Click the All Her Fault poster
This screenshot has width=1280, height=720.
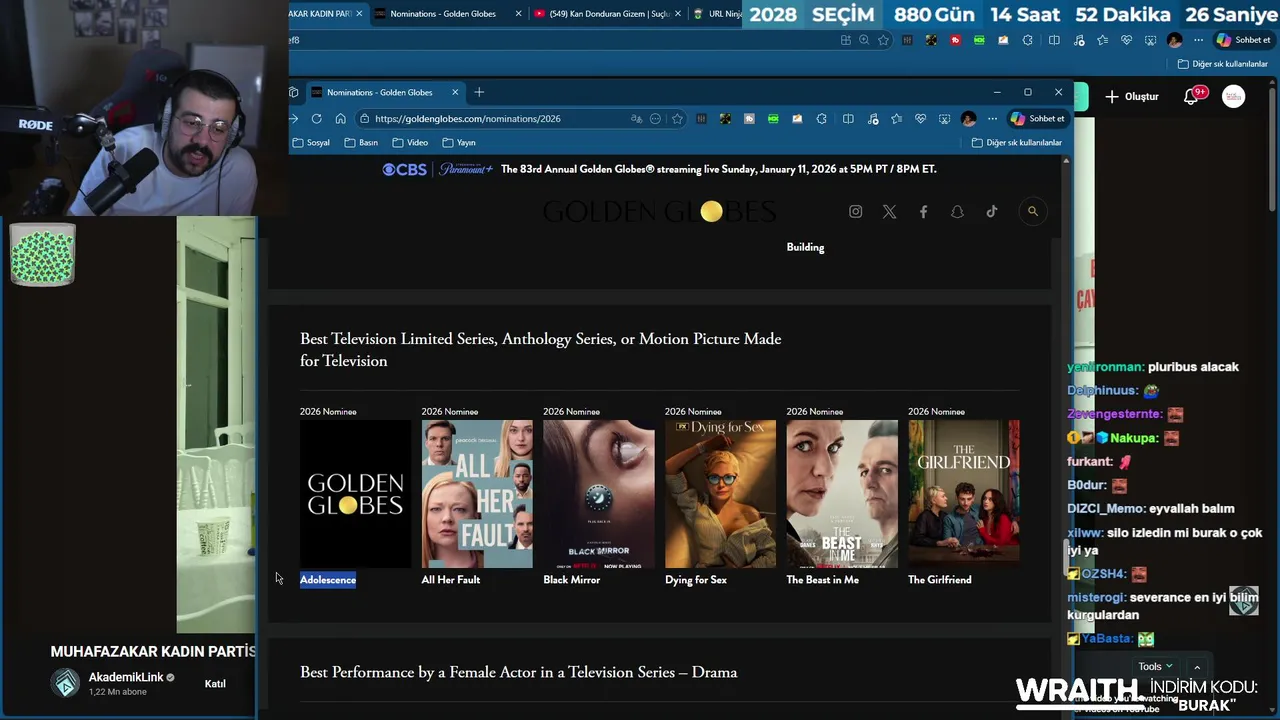click(x=477, y=494)
